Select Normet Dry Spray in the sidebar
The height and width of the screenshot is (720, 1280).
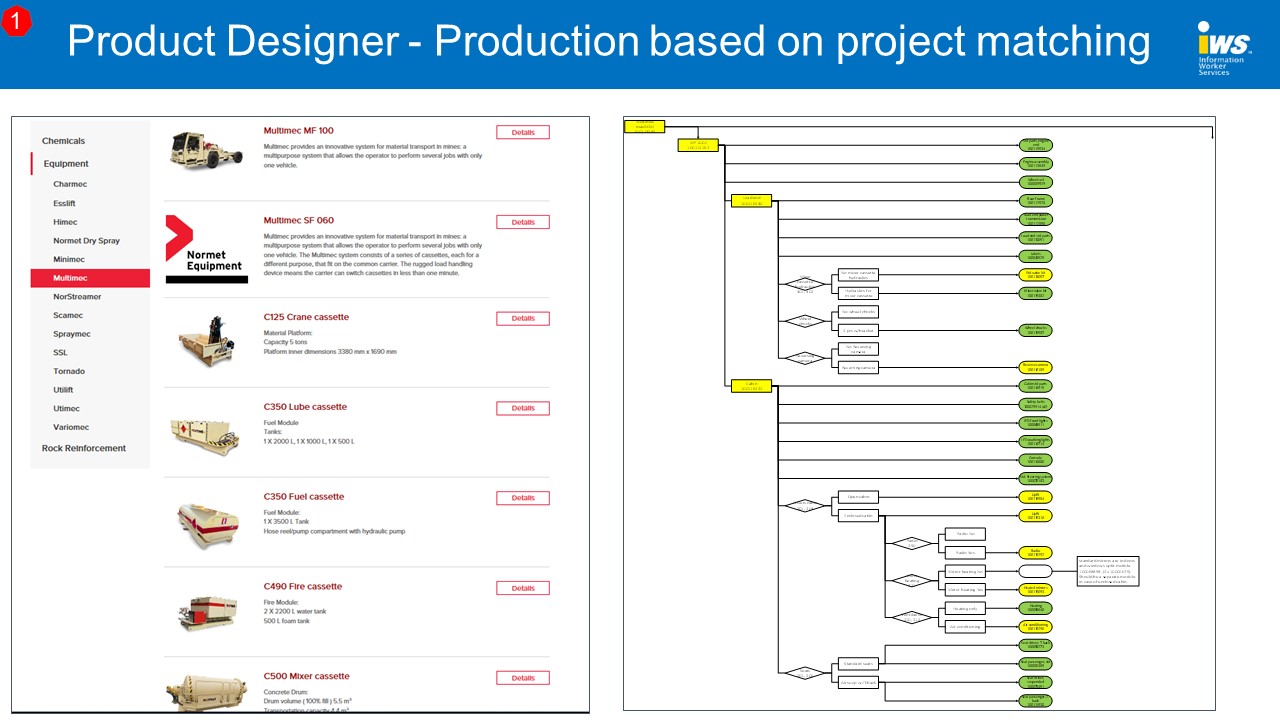[86, 241]
